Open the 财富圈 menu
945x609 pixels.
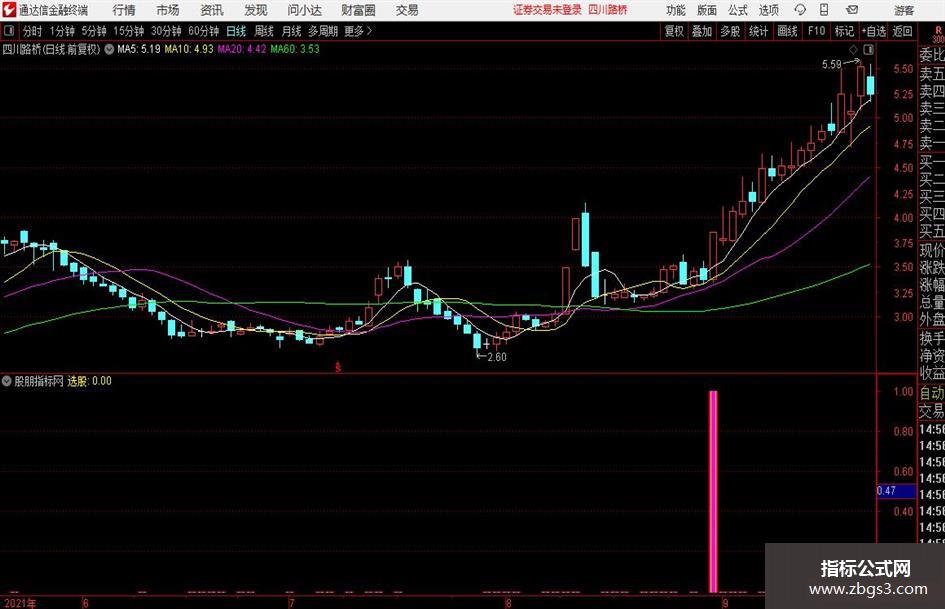pyautogui.click(x=358, y=10)
